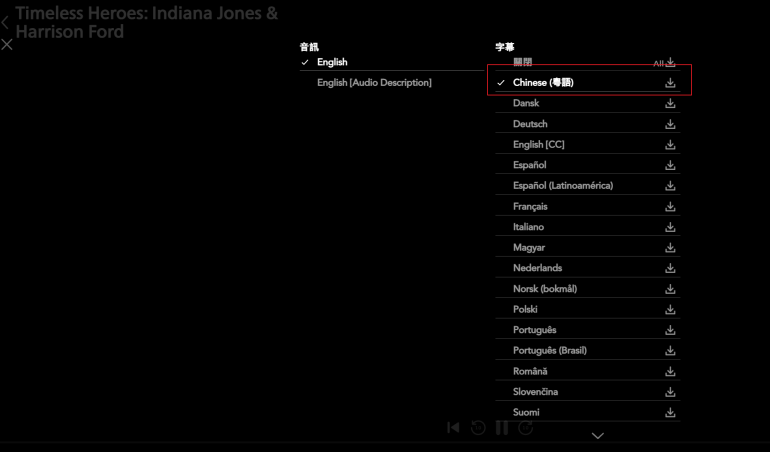Skip forward 10 seconds
Screen dimensions: 770x452
tap(526, 428)
